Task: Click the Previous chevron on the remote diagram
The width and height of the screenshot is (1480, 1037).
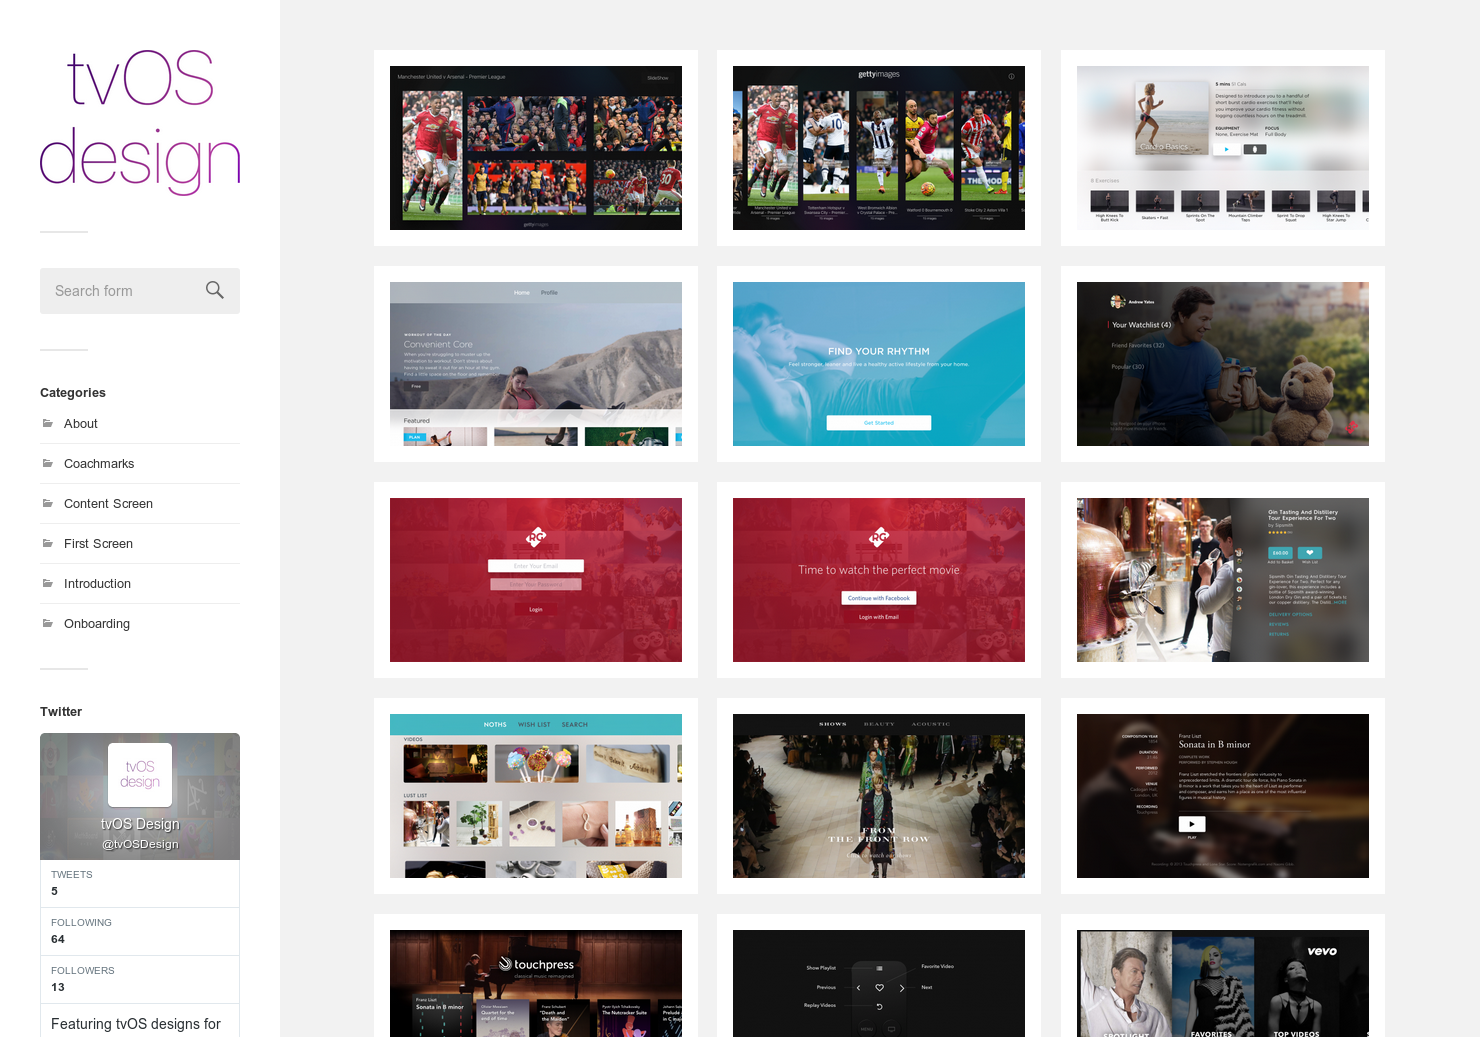Action: (x=858, y=988)
